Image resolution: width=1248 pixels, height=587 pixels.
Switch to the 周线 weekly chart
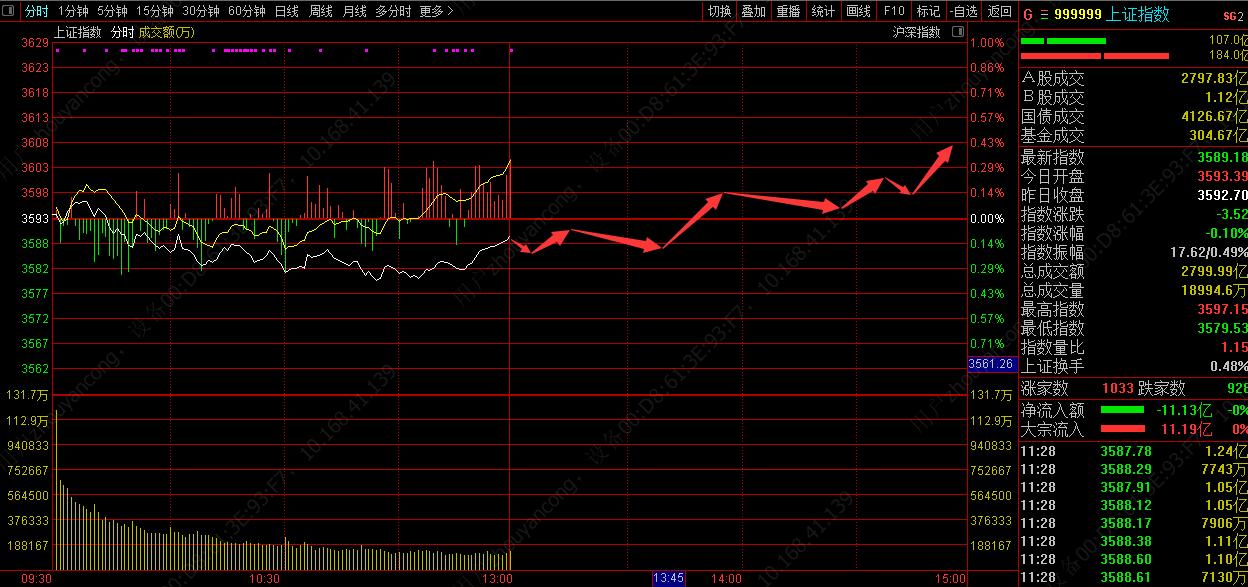(x=320, y=11)
